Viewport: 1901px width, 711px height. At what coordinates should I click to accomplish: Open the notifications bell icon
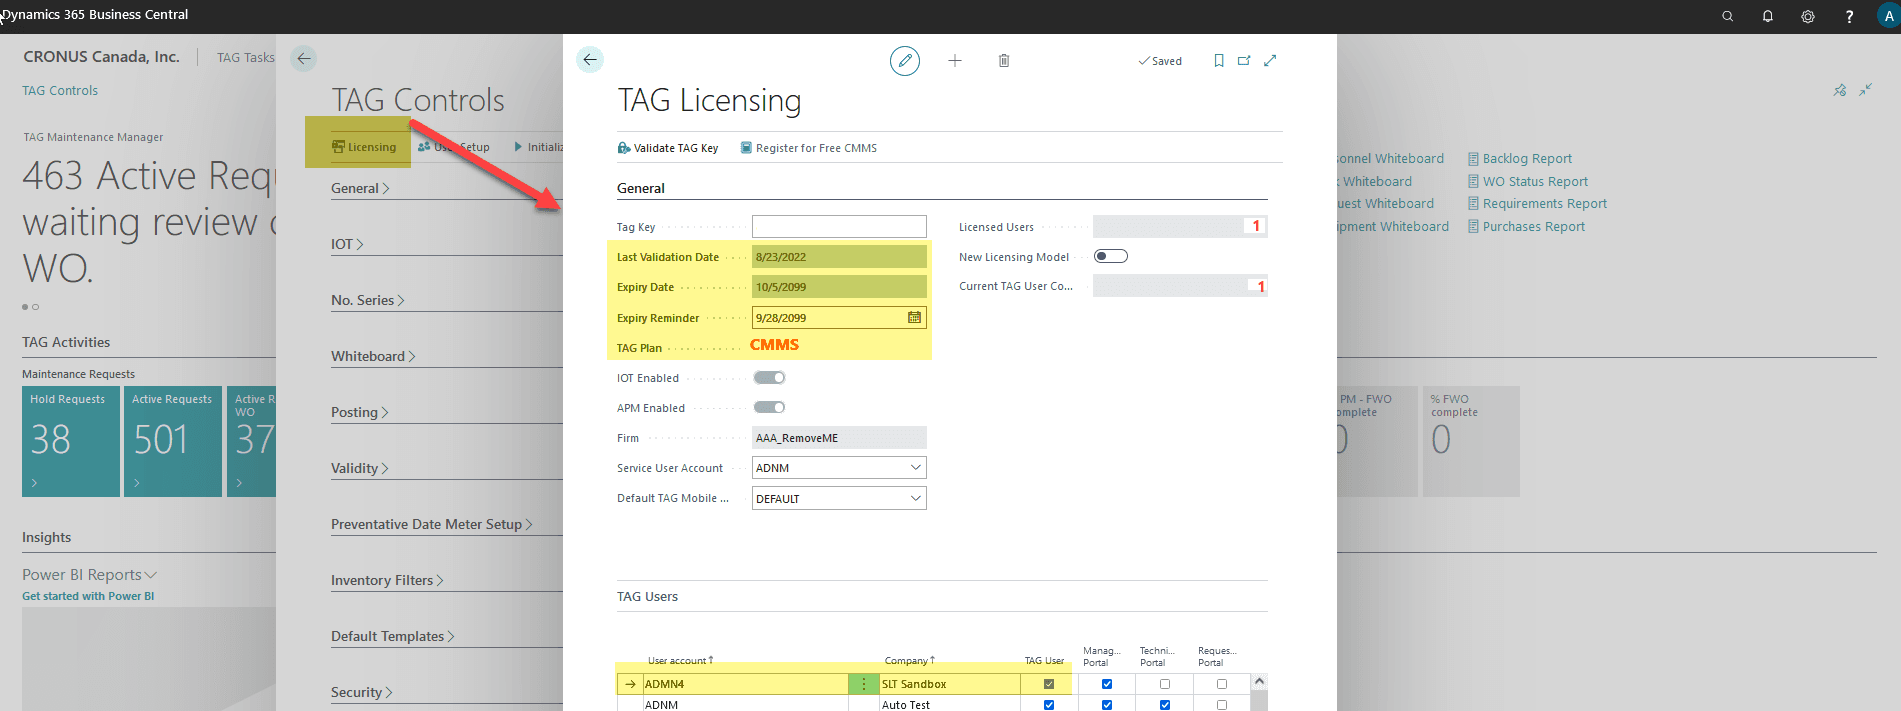1767,16
